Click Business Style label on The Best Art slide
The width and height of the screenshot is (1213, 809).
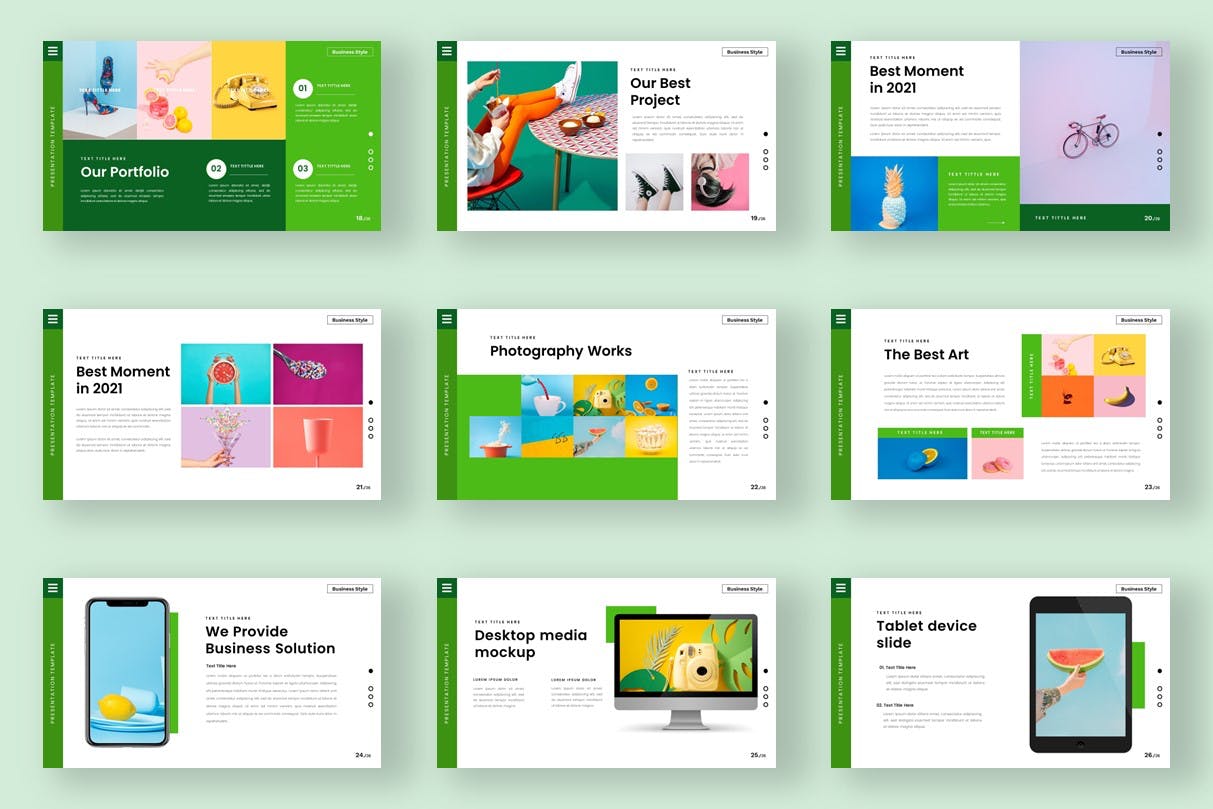tap(1138, 320)
